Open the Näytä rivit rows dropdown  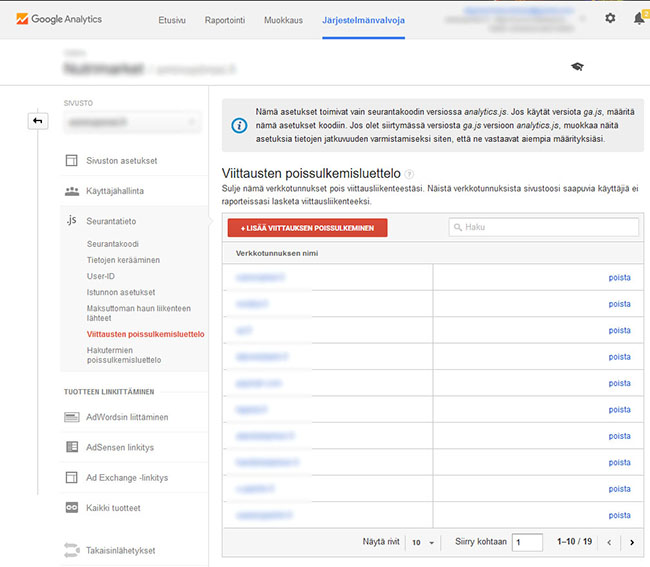pos(423,542)
